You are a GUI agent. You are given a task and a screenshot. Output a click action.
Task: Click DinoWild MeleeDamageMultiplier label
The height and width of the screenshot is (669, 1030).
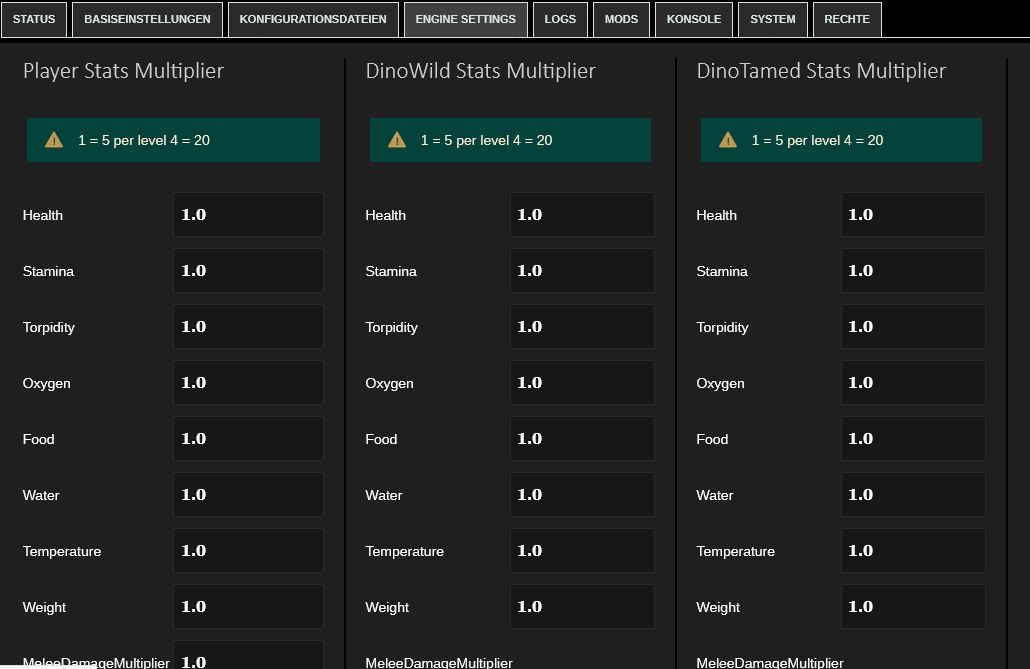pyautogui.click(x=439, y=662)
